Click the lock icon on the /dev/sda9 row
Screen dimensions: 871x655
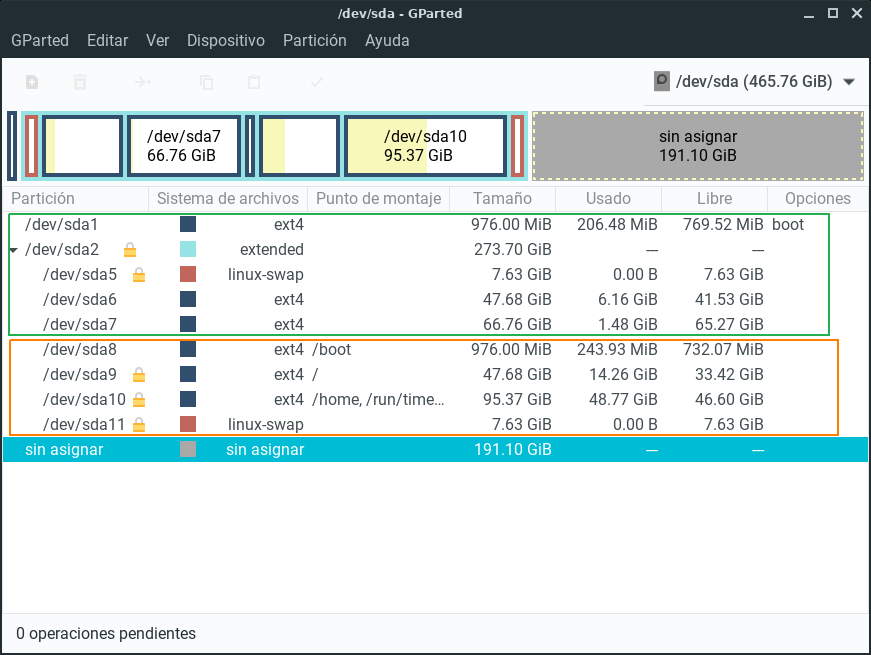click(x=139, y=374)
